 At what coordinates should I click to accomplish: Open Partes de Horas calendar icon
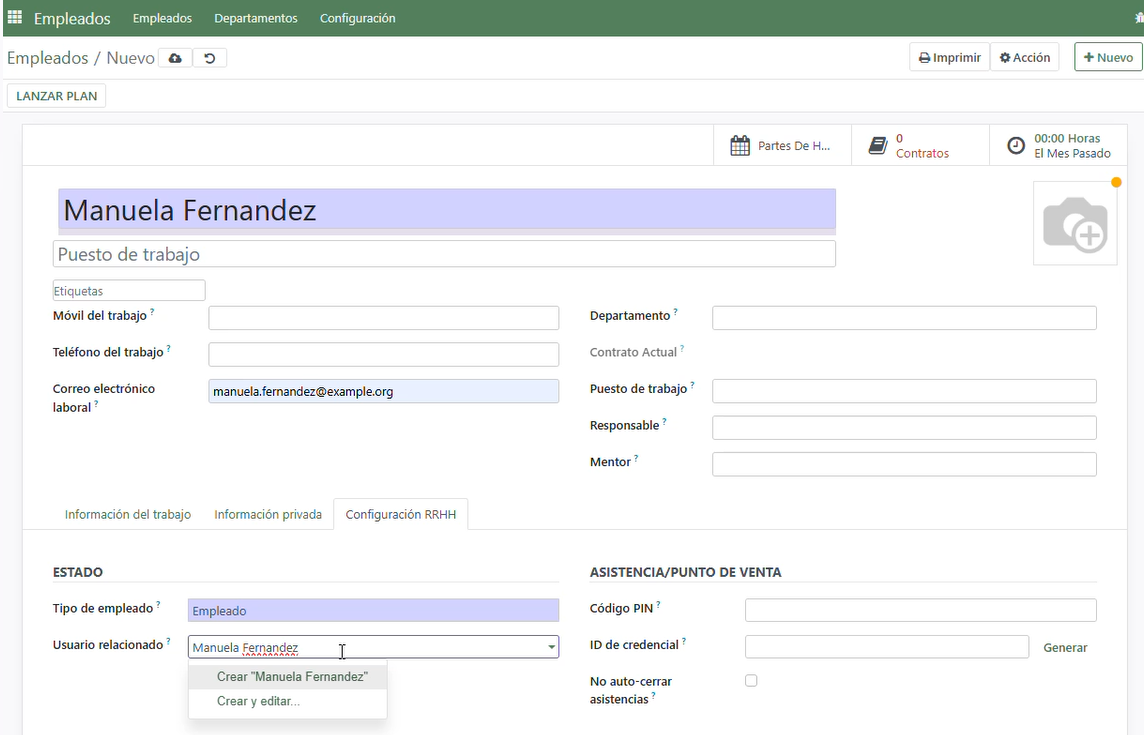740,146
